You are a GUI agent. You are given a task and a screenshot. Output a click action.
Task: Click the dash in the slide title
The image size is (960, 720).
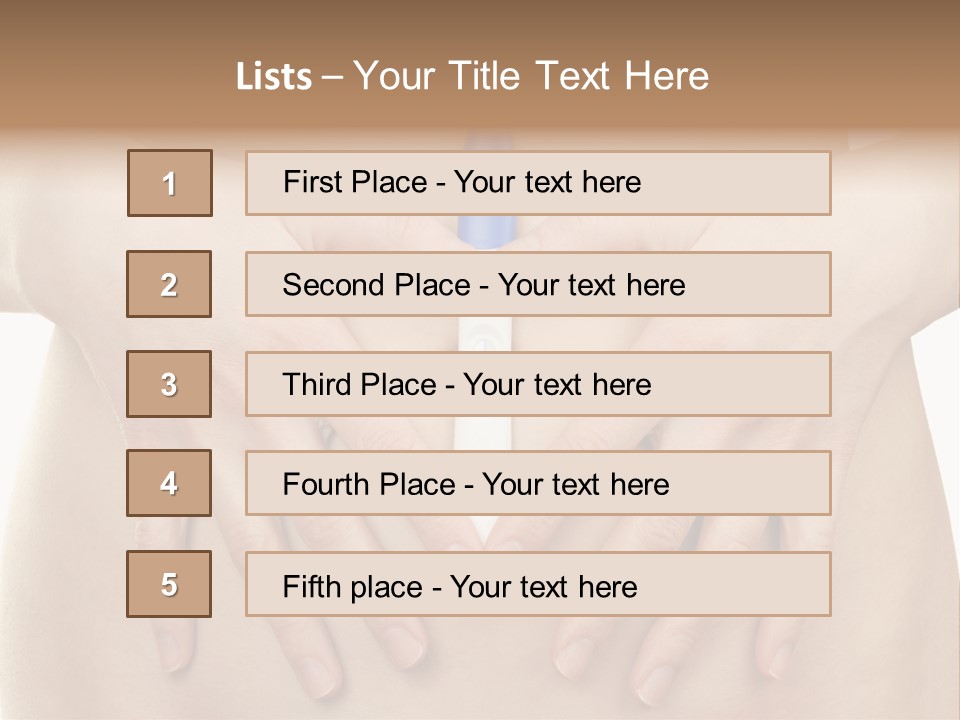(332, 77)
